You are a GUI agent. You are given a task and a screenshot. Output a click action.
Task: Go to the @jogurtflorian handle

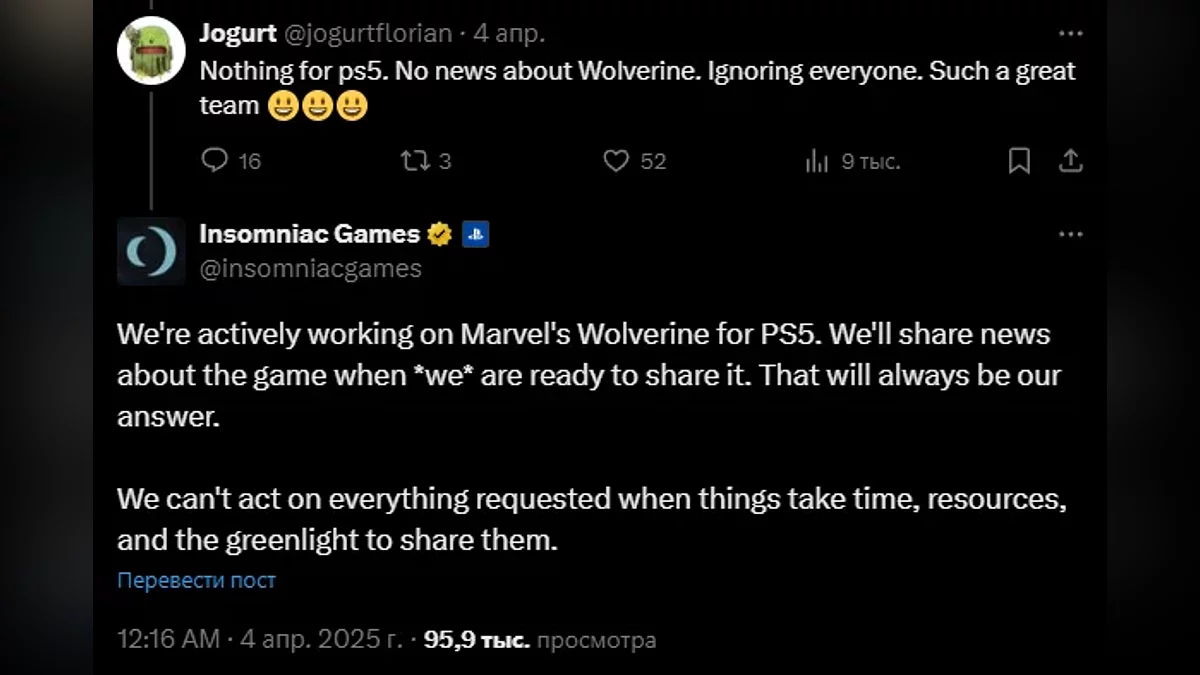click(370, 34)
